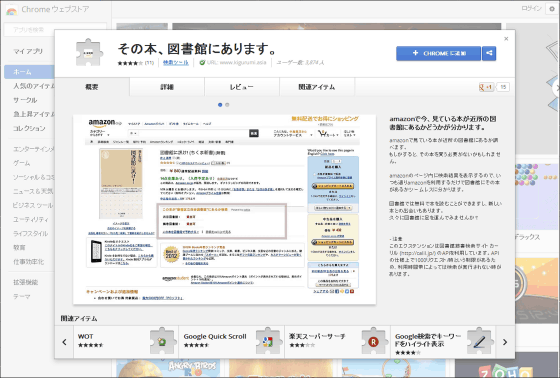
Task: Select ライフスタイル category in sidebar
Action: tap(30, 233)
